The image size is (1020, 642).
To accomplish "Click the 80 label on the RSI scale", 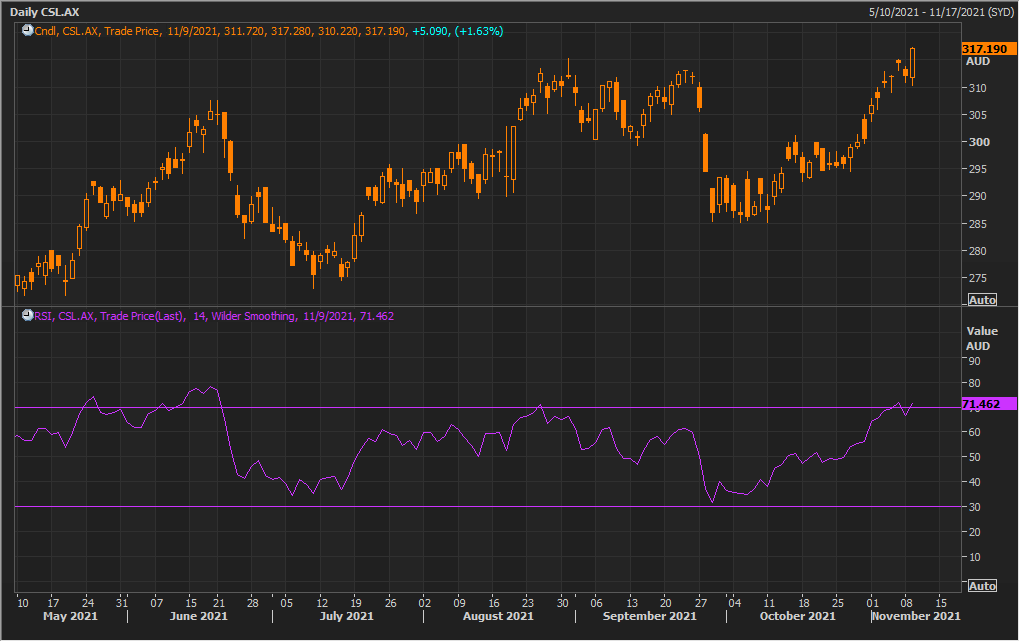I will coord(974,384).
